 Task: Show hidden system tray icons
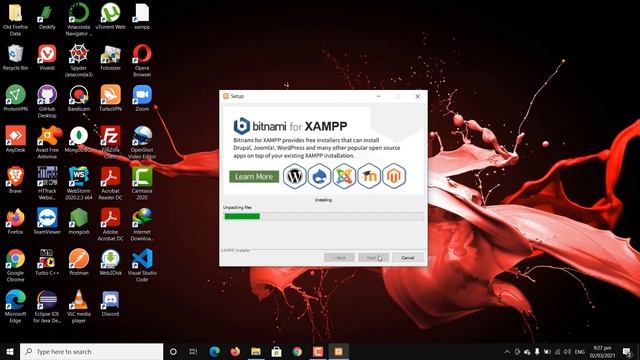click(x=507, y=351)
